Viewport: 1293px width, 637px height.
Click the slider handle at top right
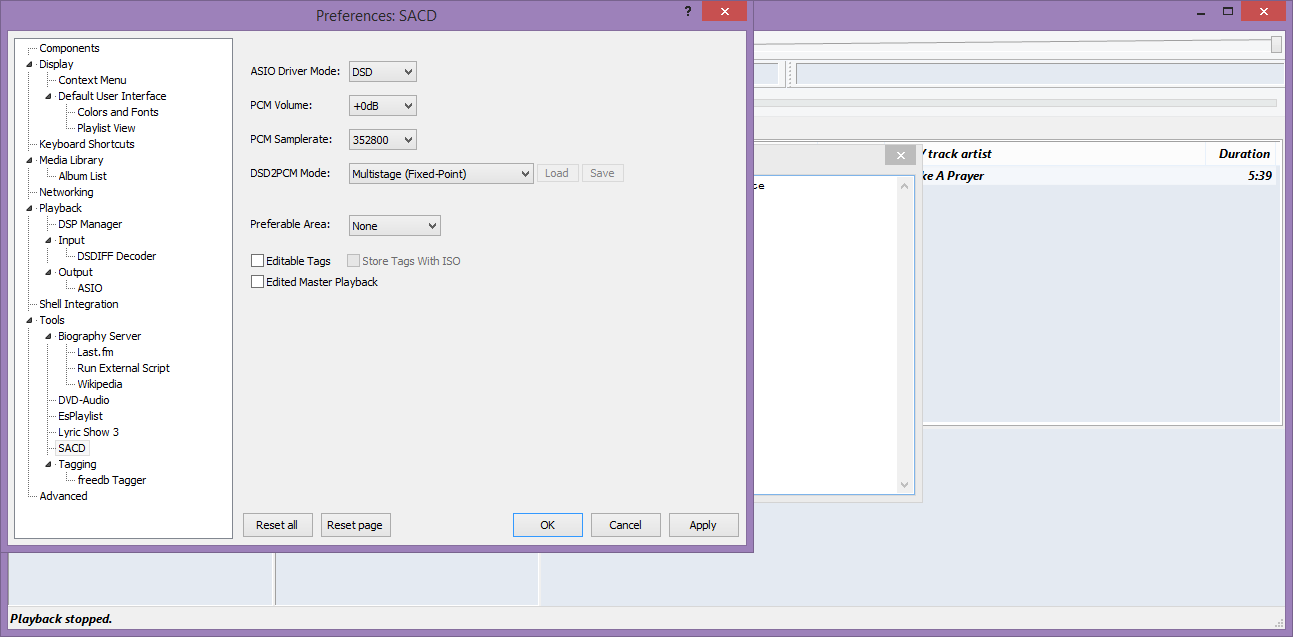pyautogui.click(x=1277, y=44)
